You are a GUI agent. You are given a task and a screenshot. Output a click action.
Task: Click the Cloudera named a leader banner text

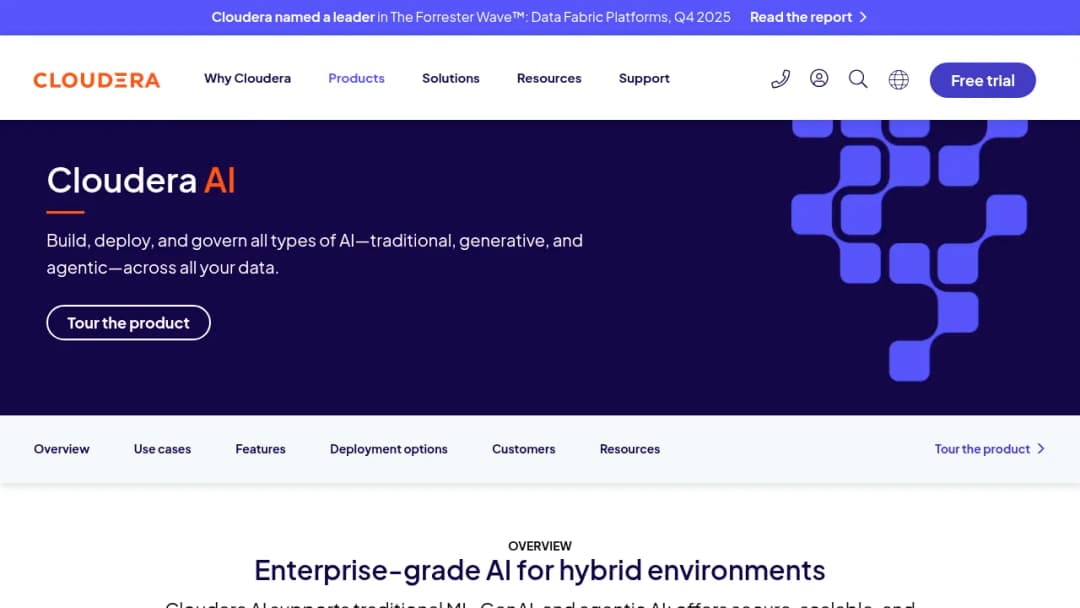click(293, 17)
